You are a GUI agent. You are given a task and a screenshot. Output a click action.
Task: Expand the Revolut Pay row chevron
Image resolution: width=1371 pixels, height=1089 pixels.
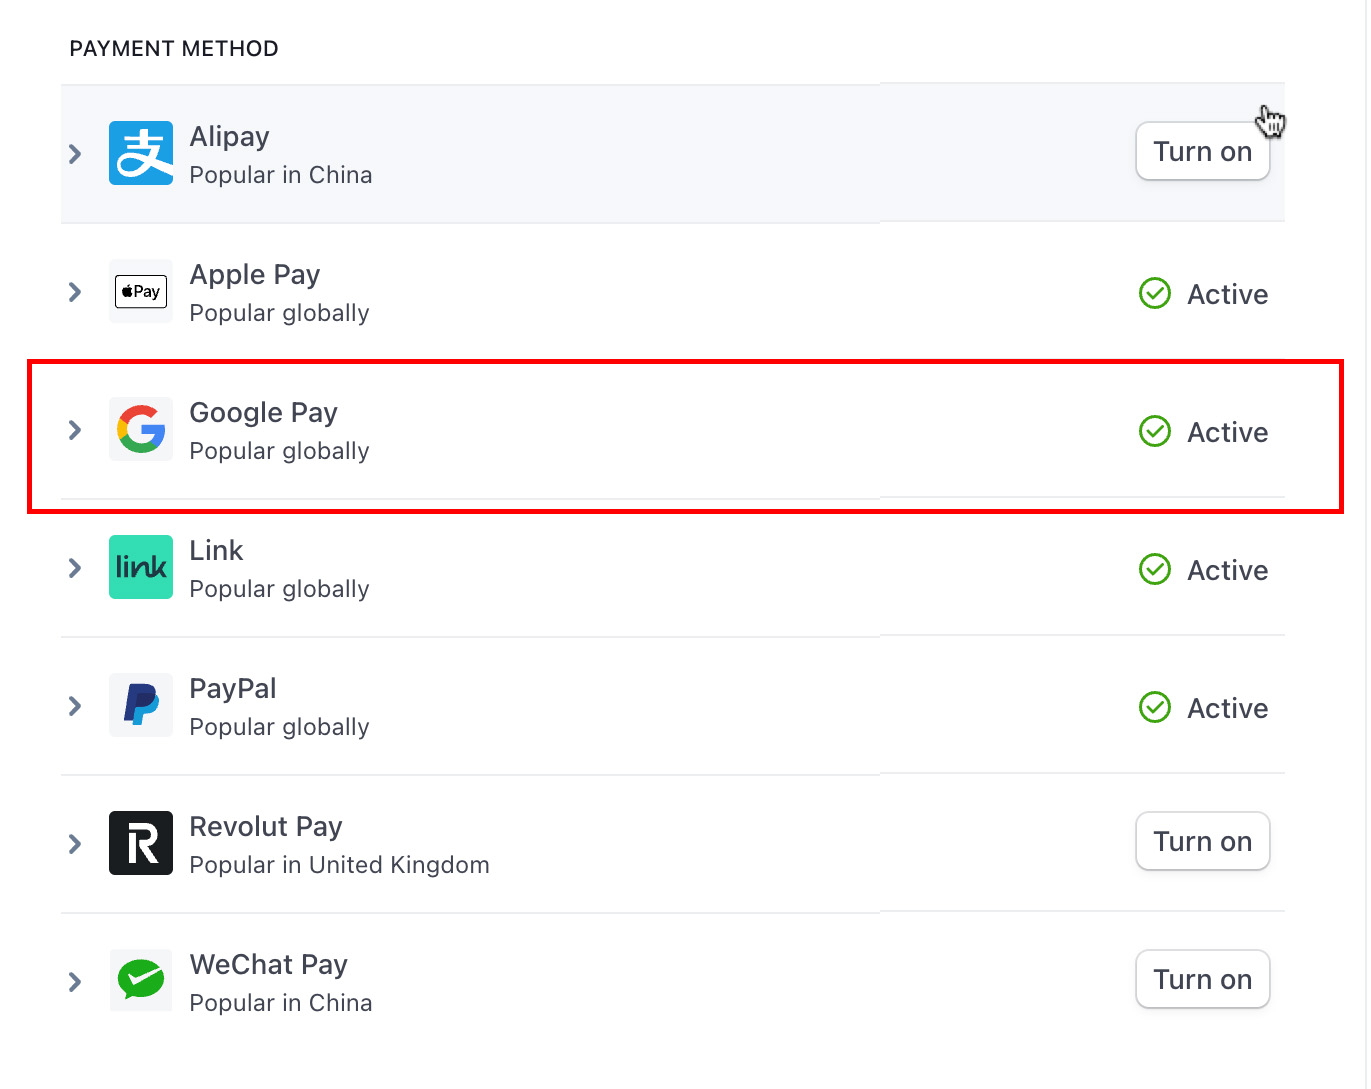(75, 844)
